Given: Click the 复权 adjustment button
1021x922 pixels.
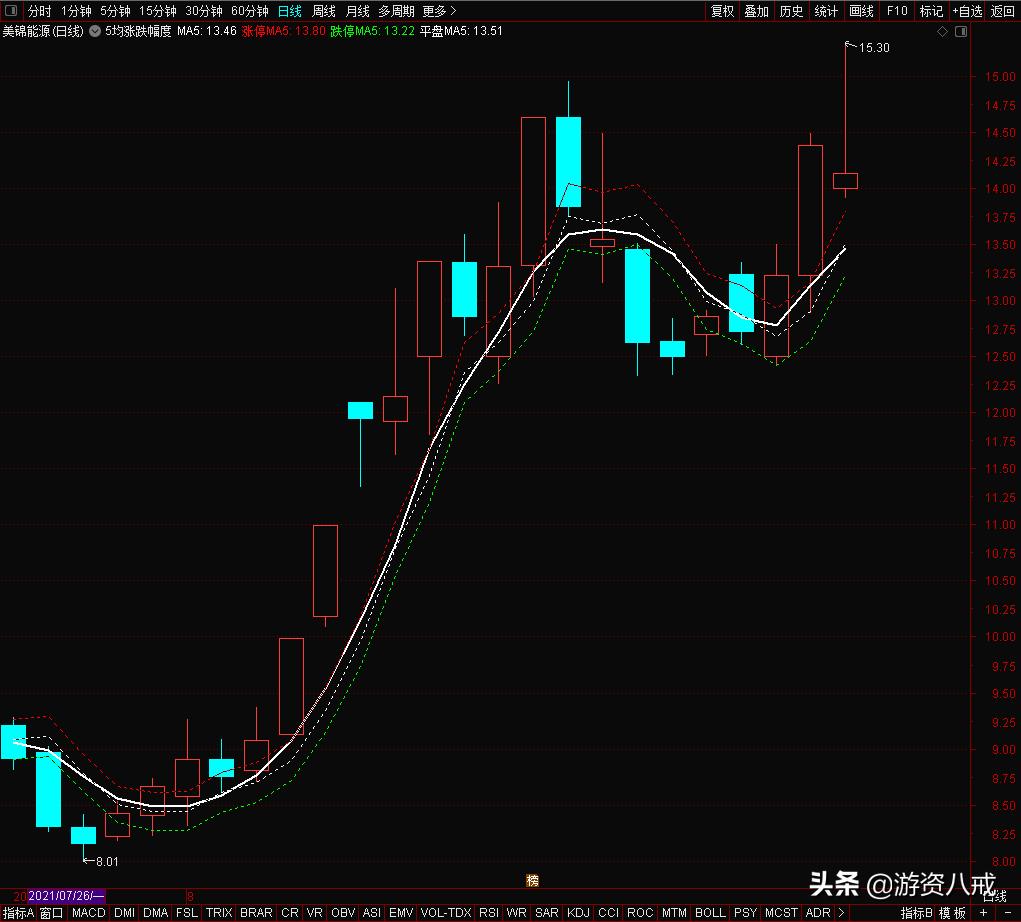Looking at the screenshot, I should pos(723,11).
